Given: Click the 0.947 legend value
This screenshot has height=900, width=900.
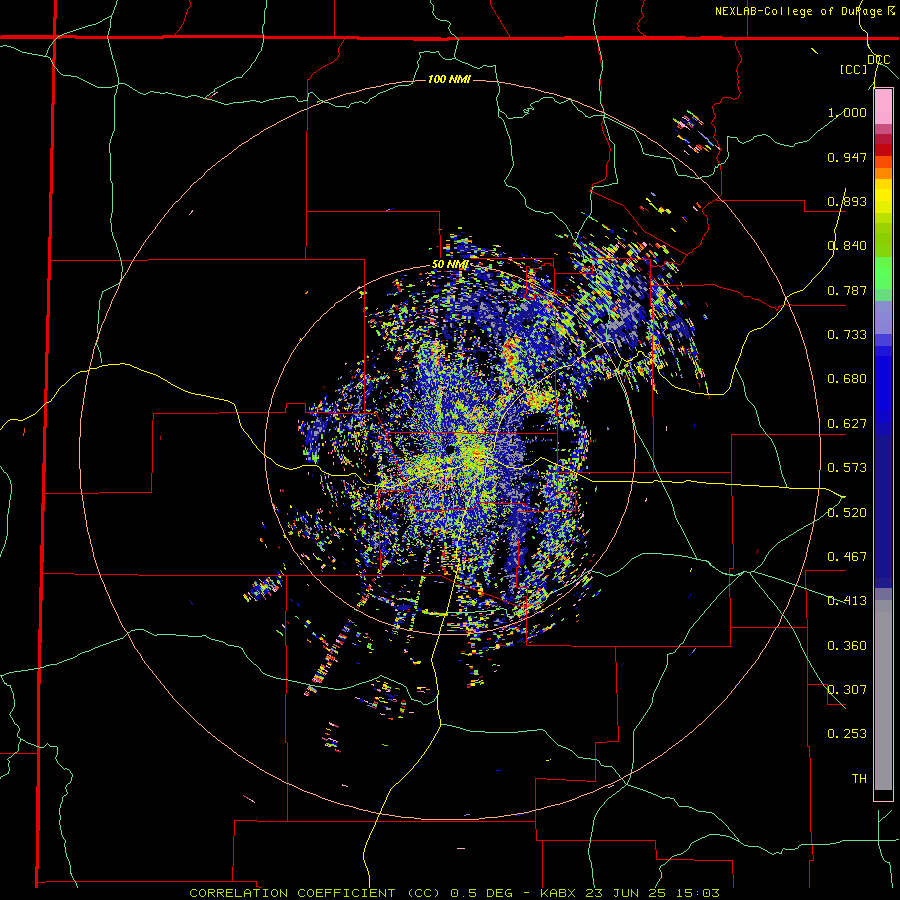Looking at the screenshot, I should coord(847,157).
